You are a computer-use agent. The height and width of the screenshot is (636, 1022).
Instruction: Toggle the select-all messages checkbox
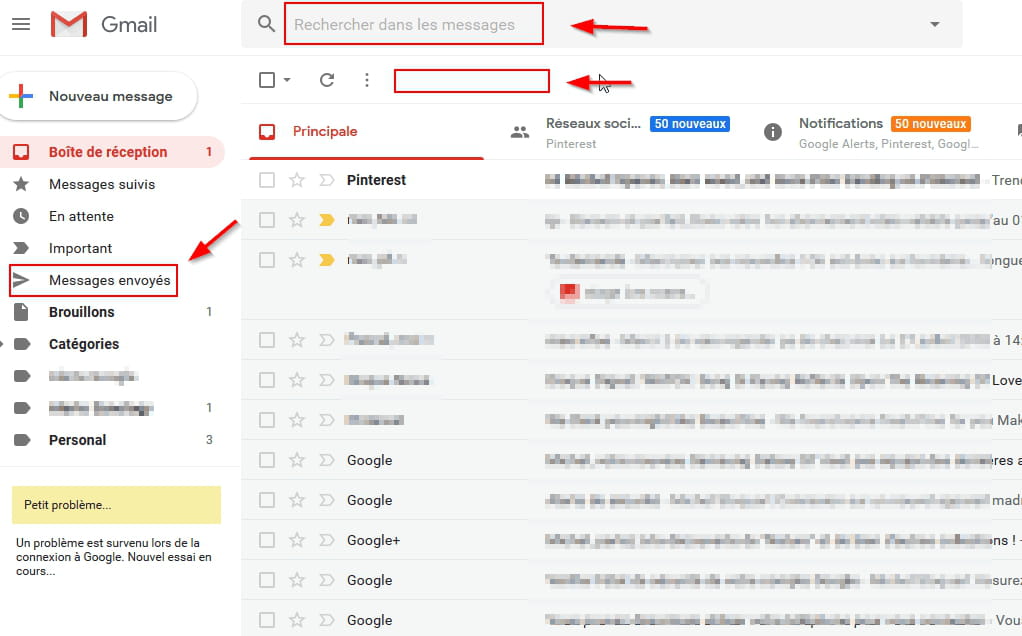tap(267, 80)
